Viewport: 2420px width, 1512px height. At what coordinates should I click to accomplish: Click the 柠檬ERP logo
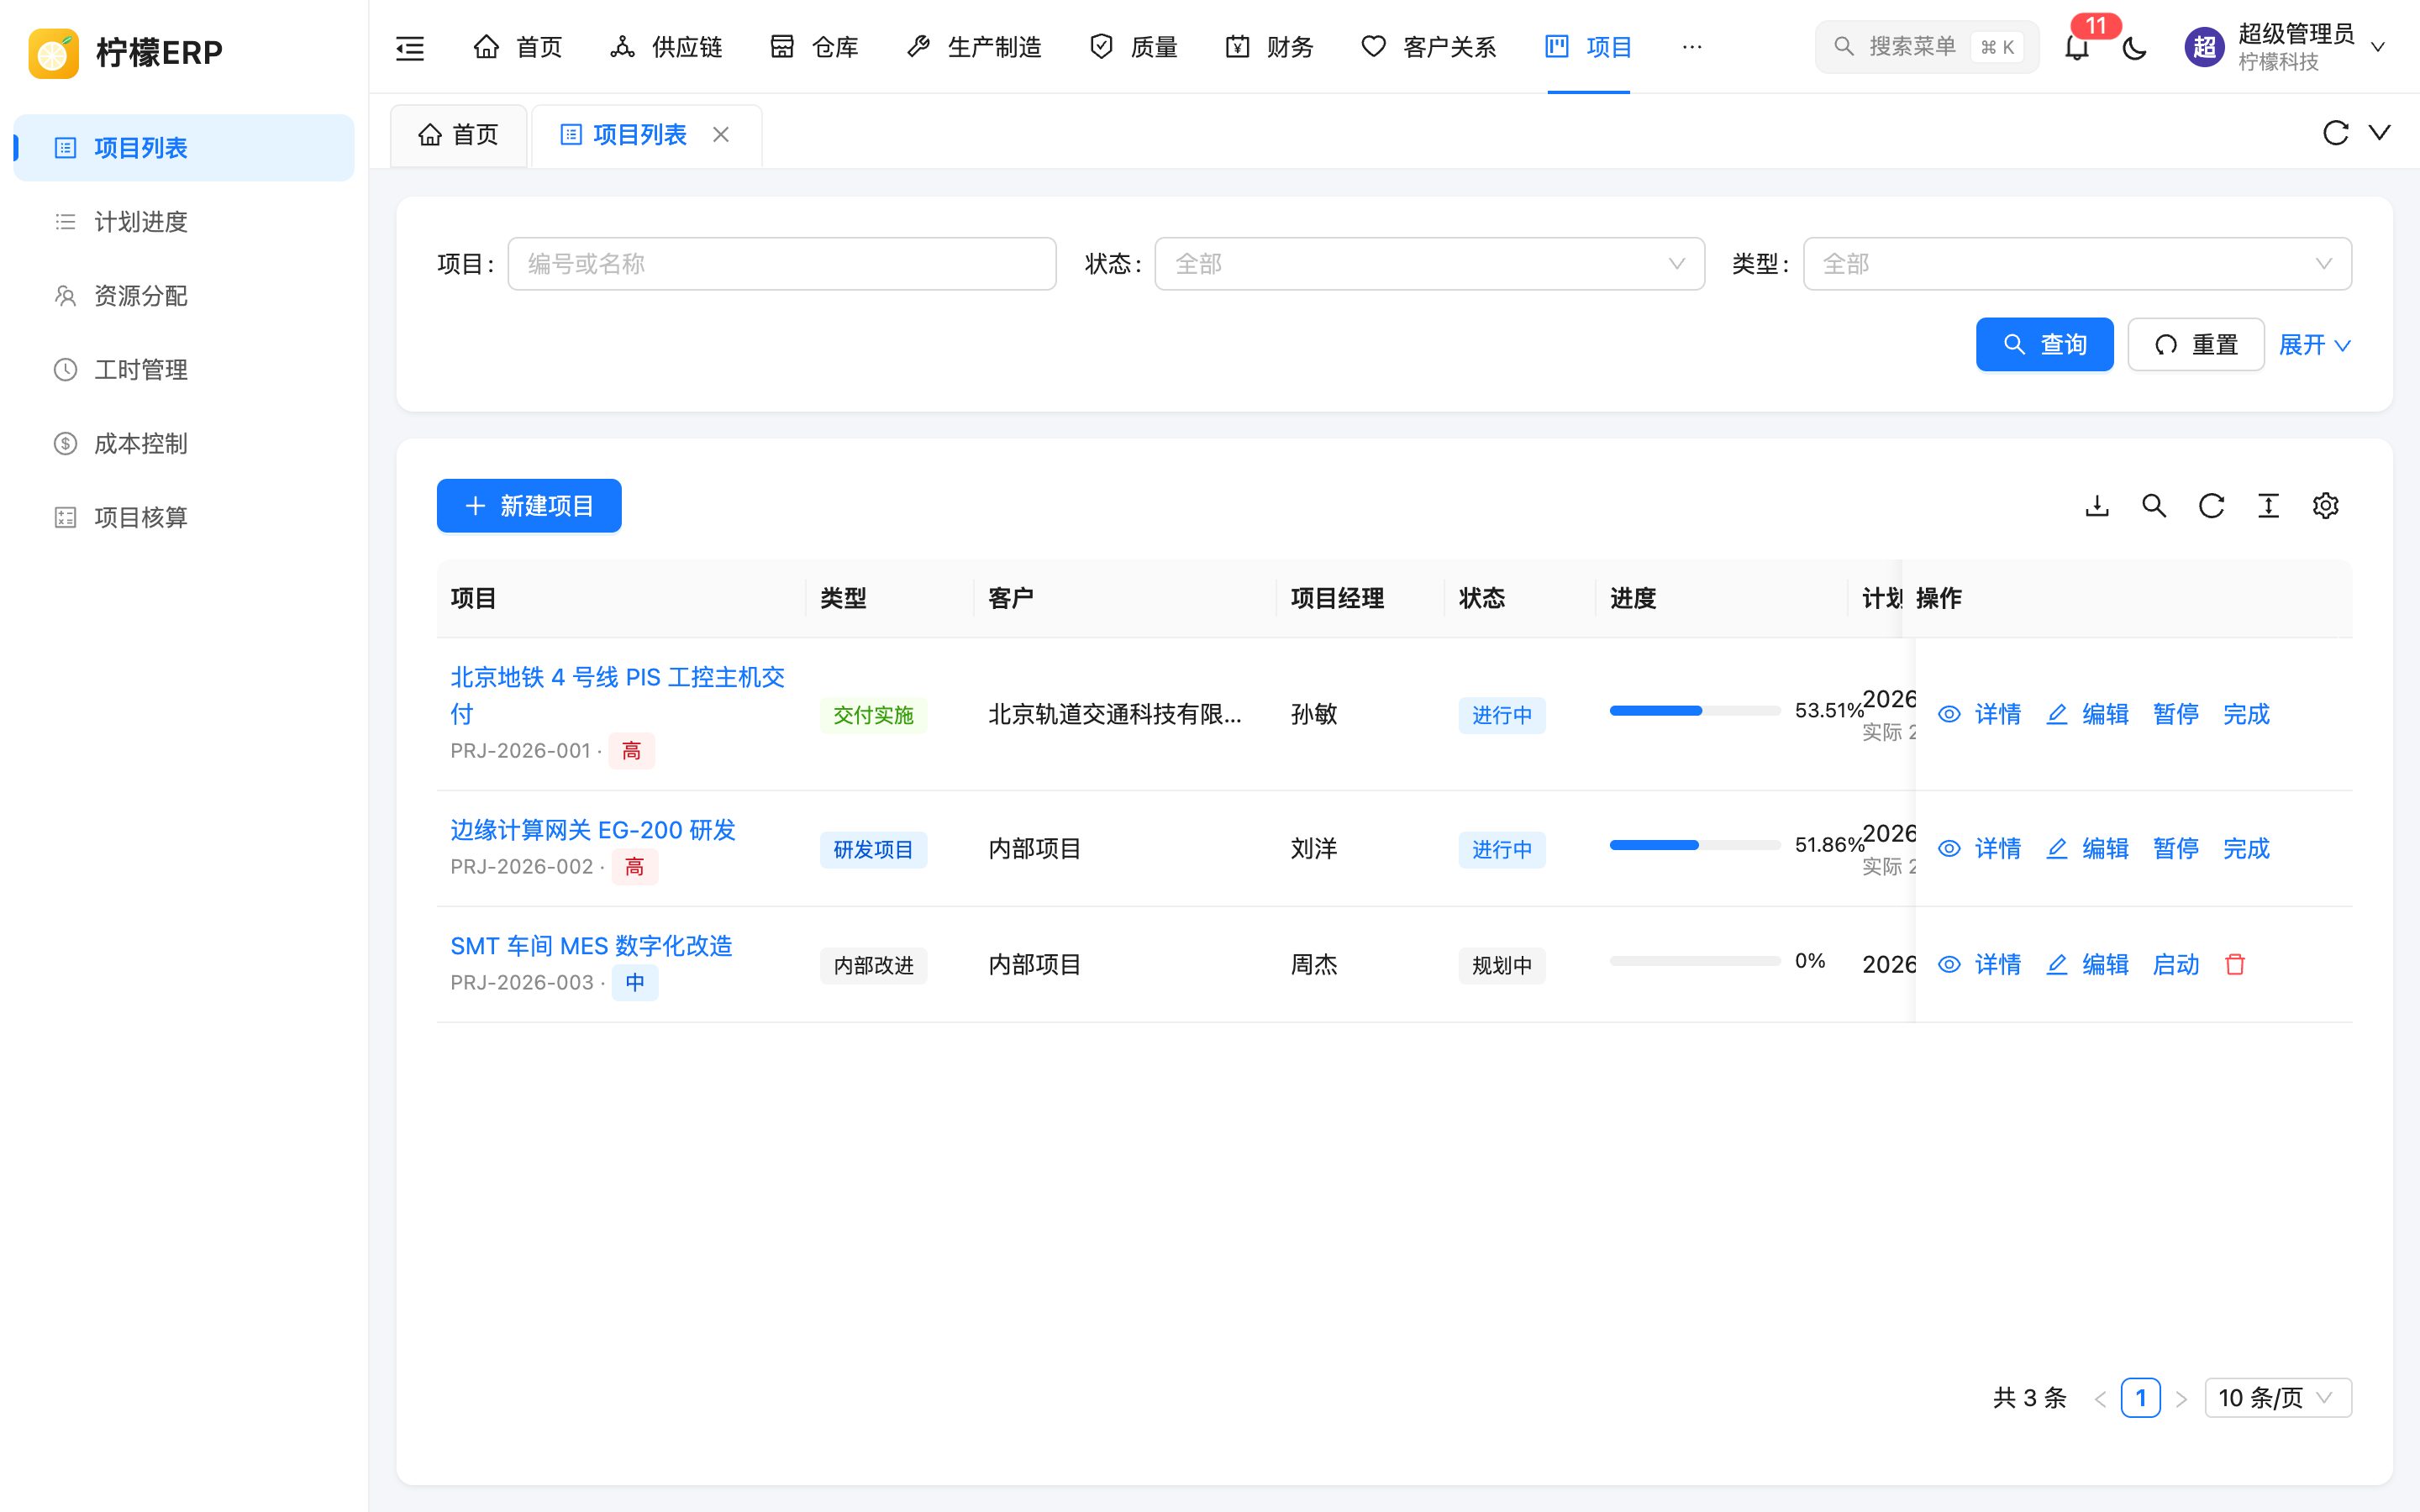[x=126, y=52]
